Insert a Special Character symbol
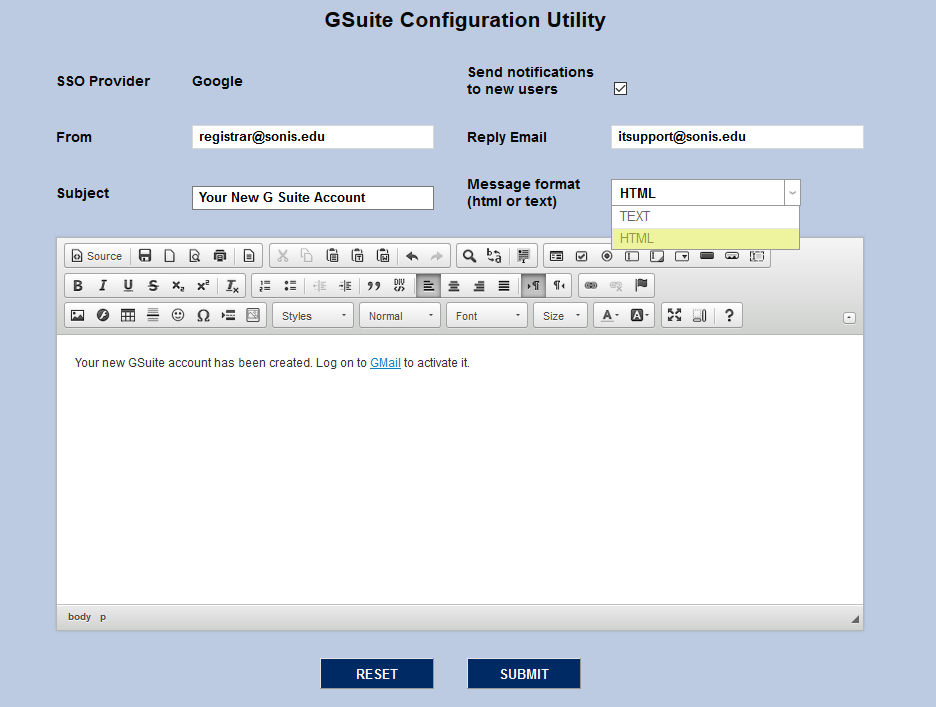The height and width of the screenshot is (707, 936). [x=205, y=315]
